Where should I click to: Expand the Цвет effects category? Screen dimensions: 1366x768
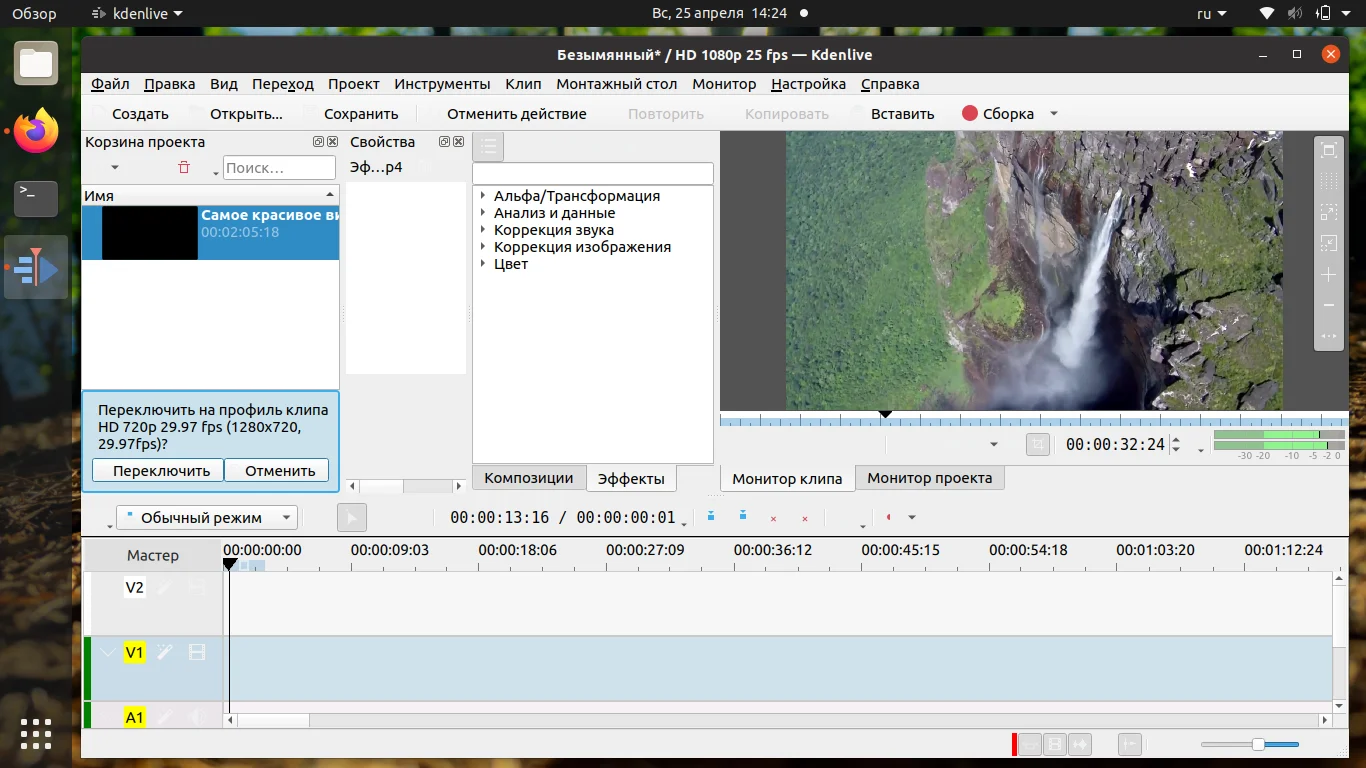[x=482, y=264]
